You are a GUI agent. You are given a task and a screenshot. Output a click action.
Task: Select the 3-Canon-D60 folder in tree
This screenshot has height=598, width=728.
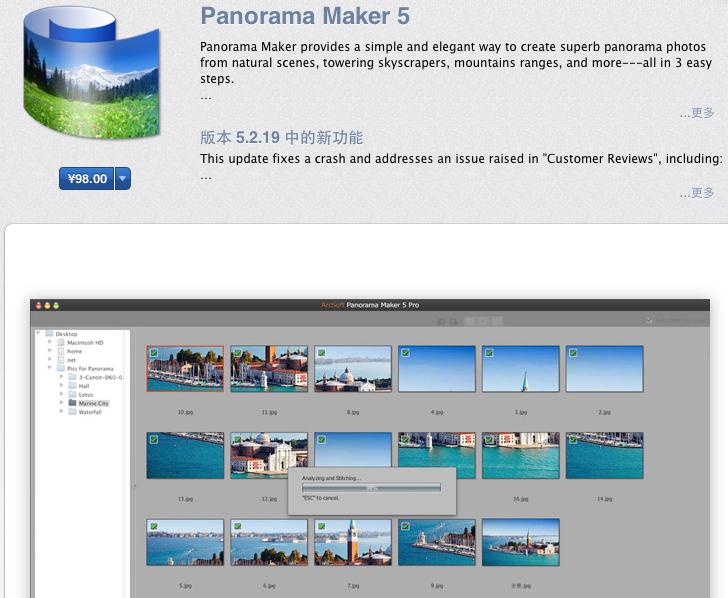click(100, 377)
